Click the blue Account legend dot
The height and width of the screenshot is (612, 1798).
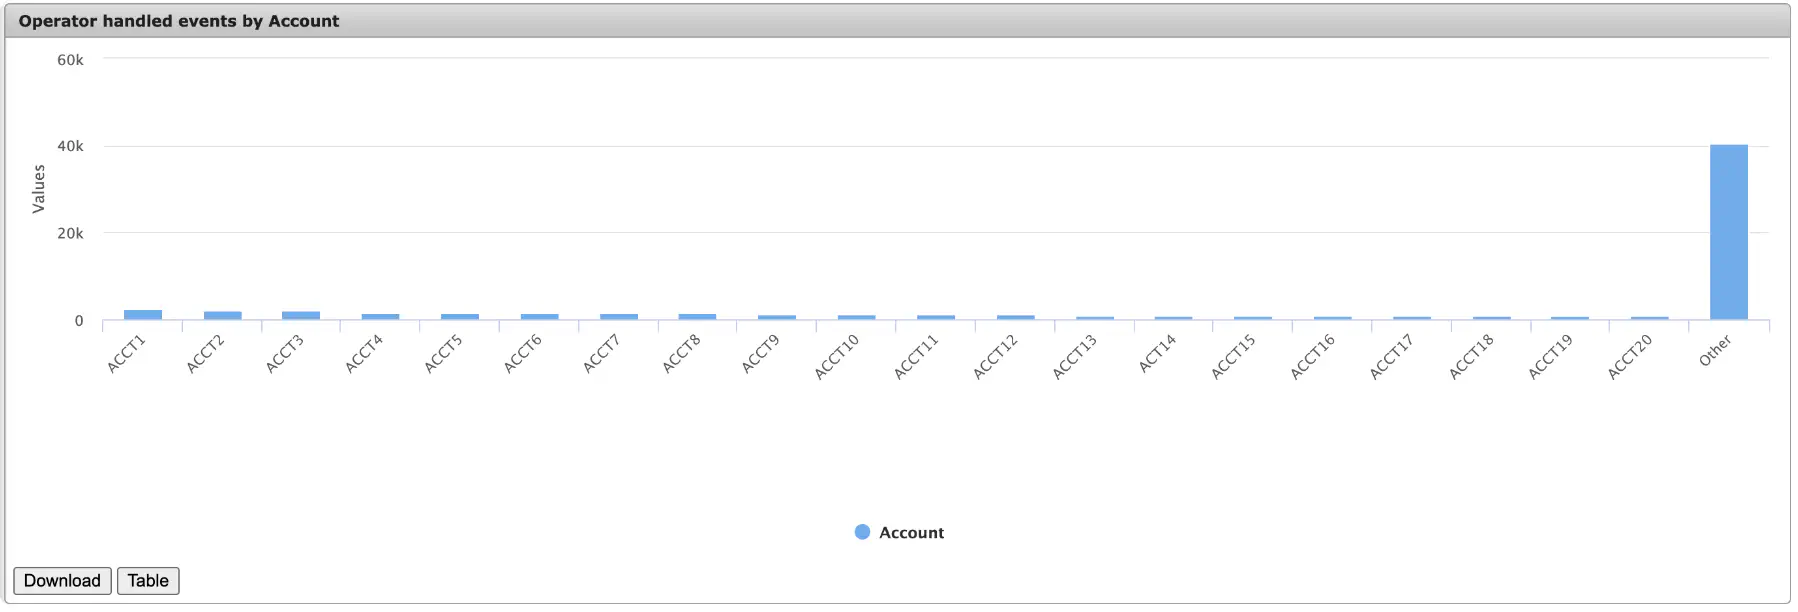click(862, 532)
